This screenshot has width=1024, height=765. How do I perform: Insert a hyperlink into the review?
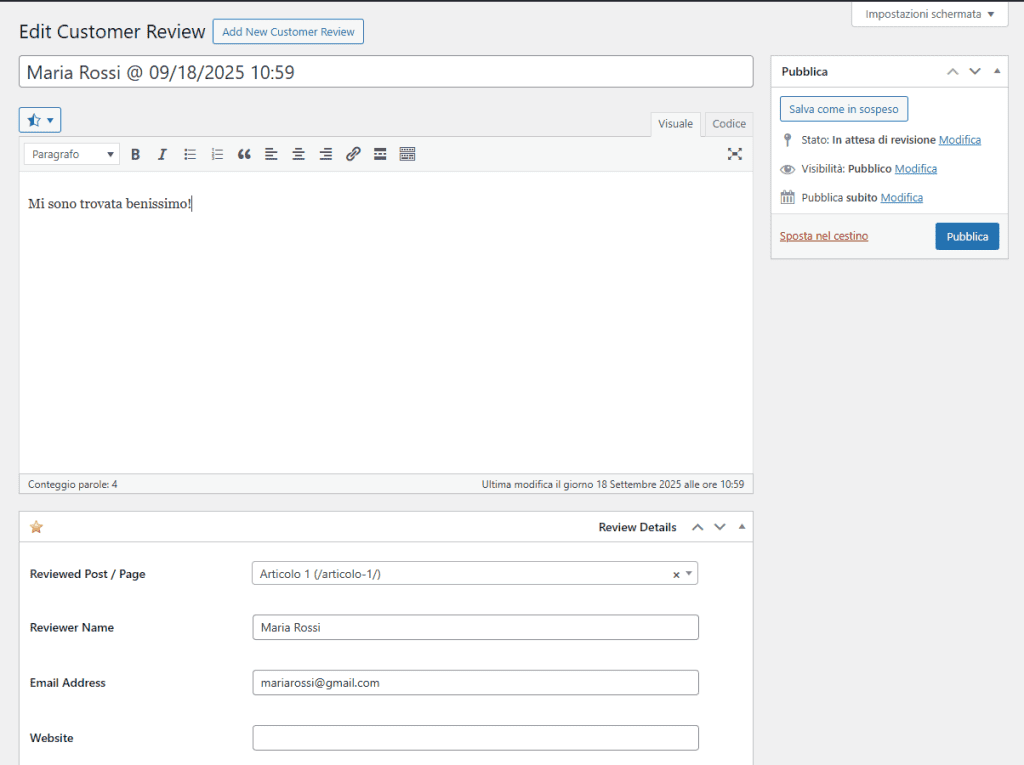(x=352, y=154)
